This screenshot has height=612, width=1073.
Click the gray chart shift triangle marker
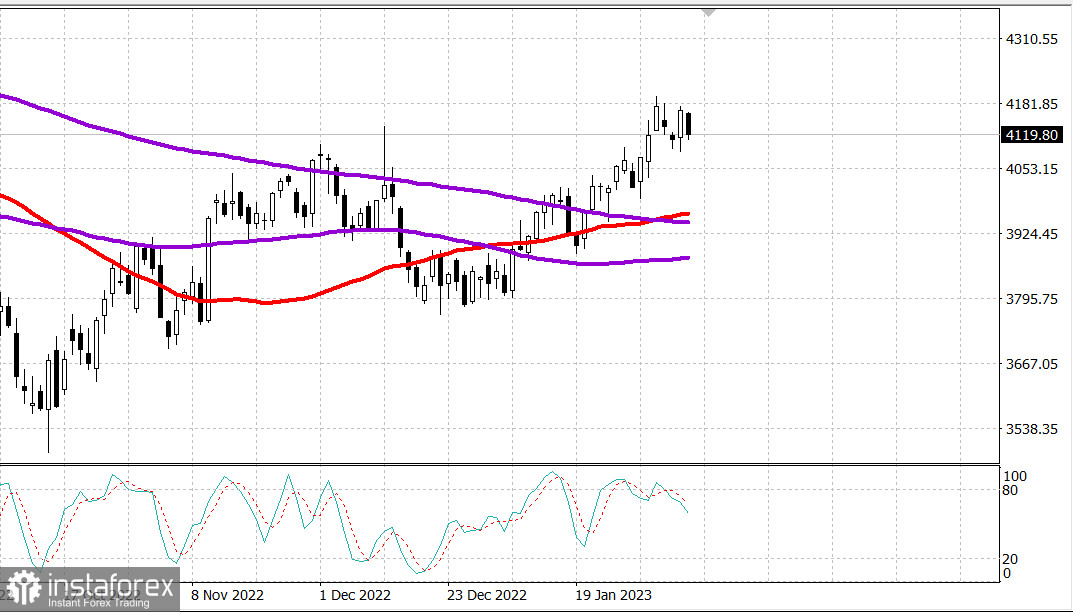pos(708,13)
